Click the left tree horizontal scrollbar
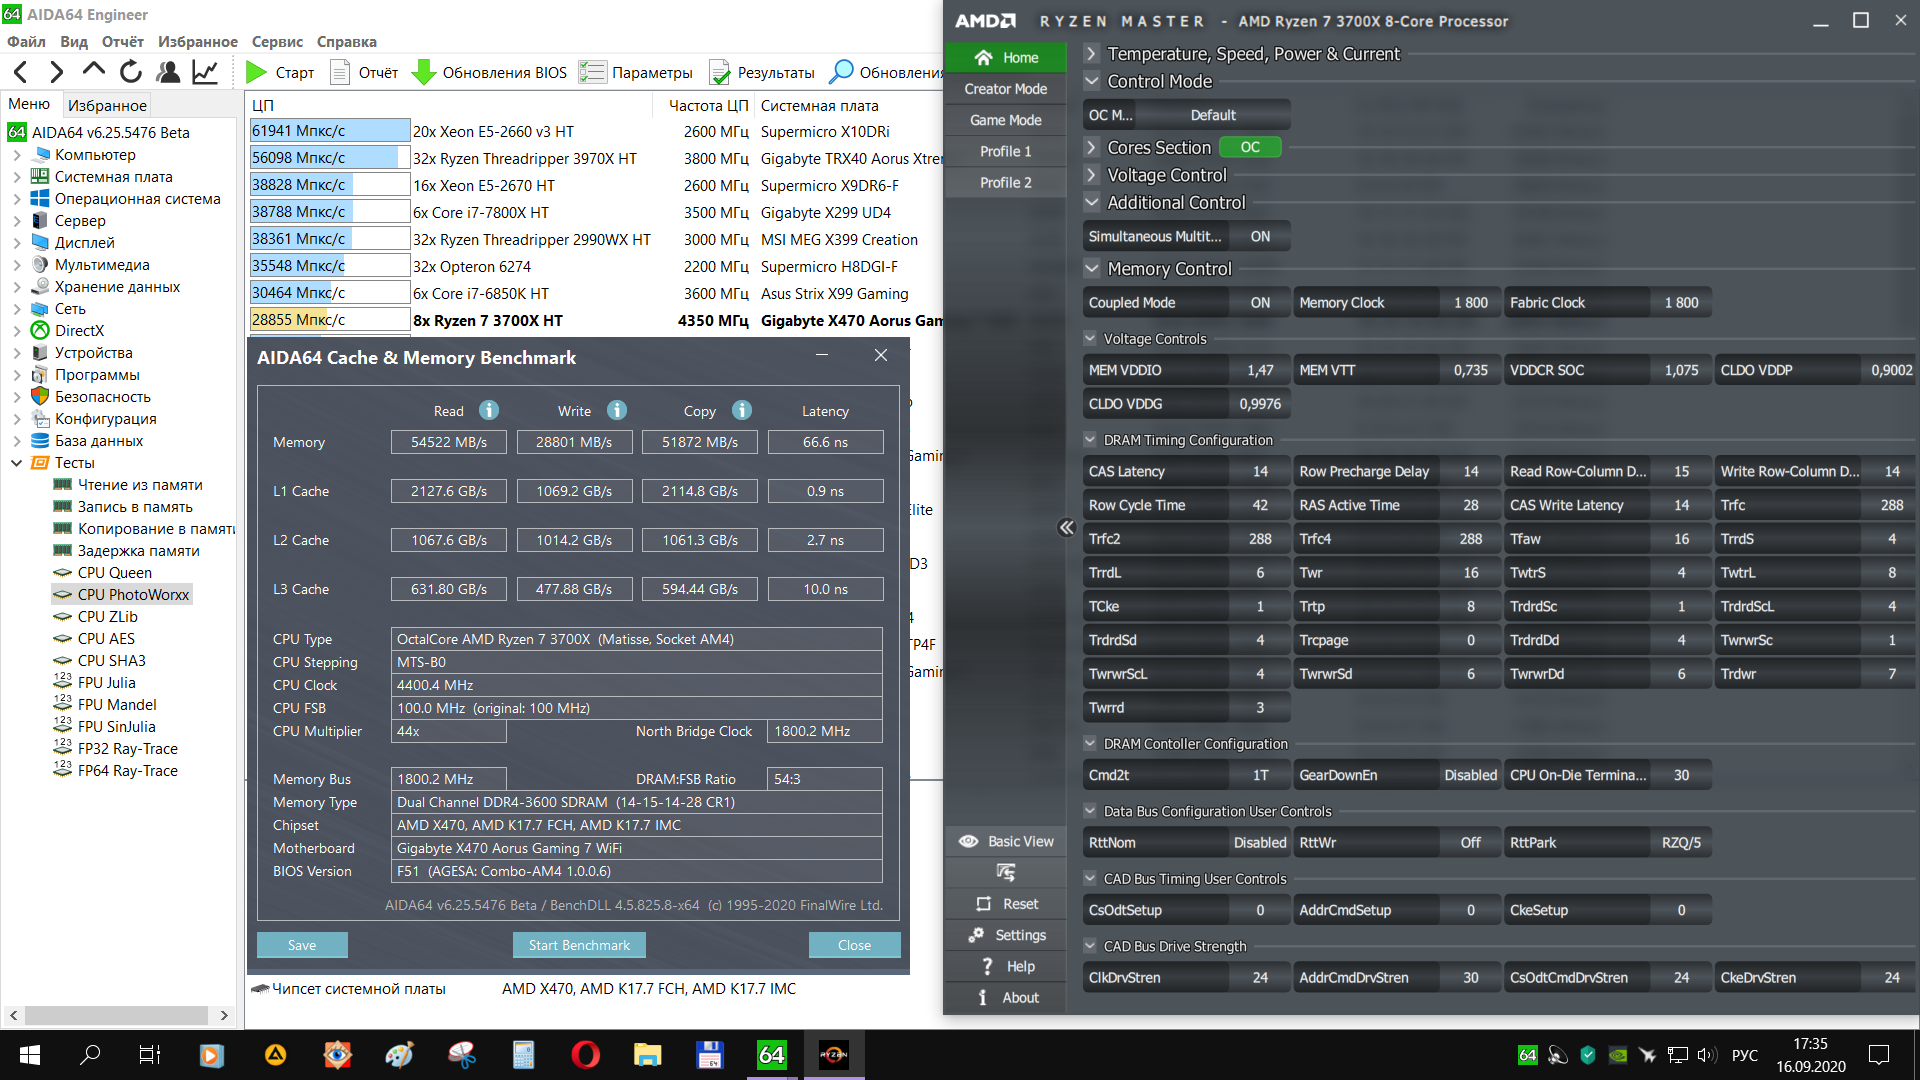 (x=118, y=1015)
